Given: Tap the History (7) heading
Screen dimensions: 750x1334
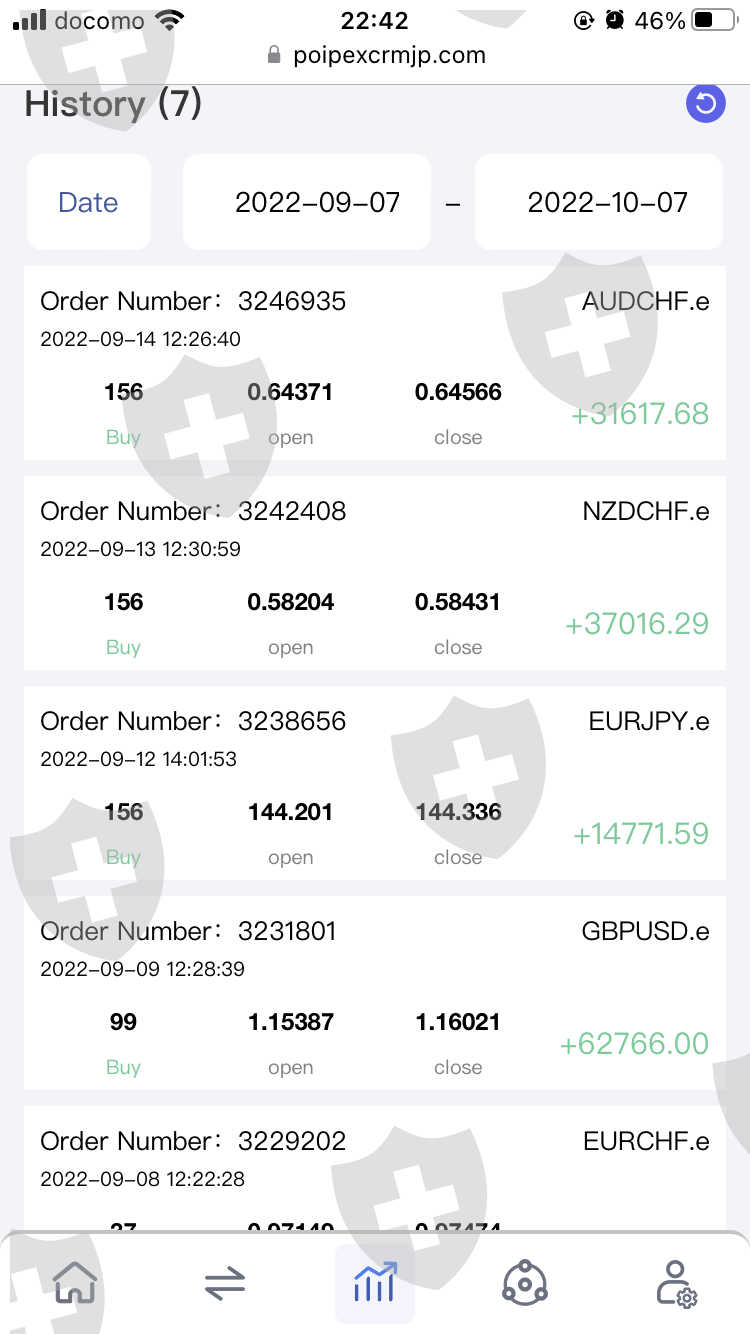Looking at the screenshot, I should [x=113, y=104].
